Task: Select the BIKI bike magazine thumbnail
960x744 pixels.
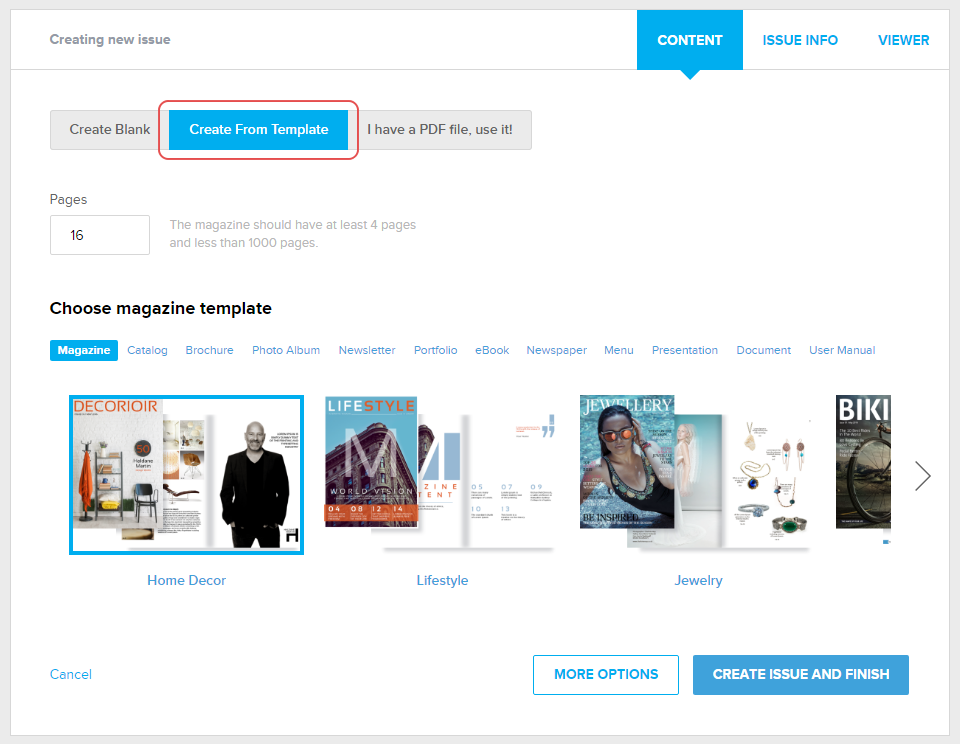Action: 863,462
